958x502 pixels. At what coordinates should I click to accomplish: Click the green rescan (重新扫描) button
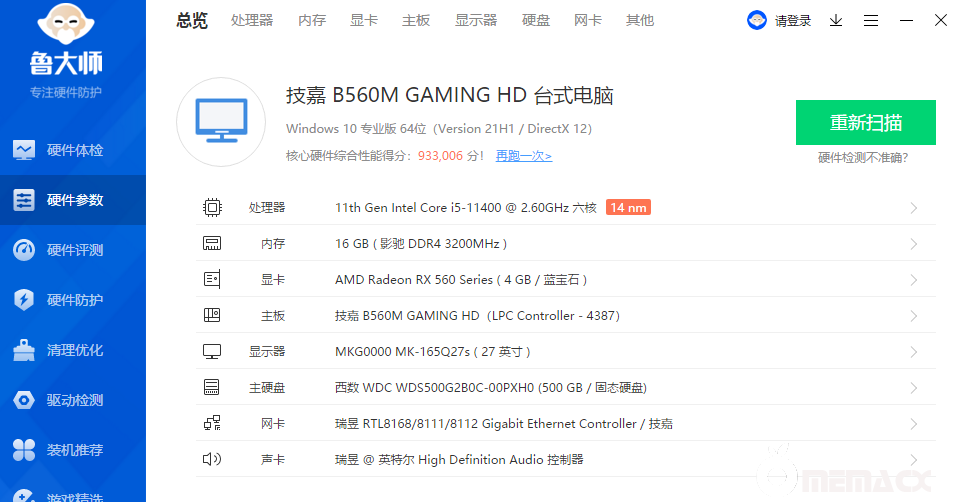865,123
